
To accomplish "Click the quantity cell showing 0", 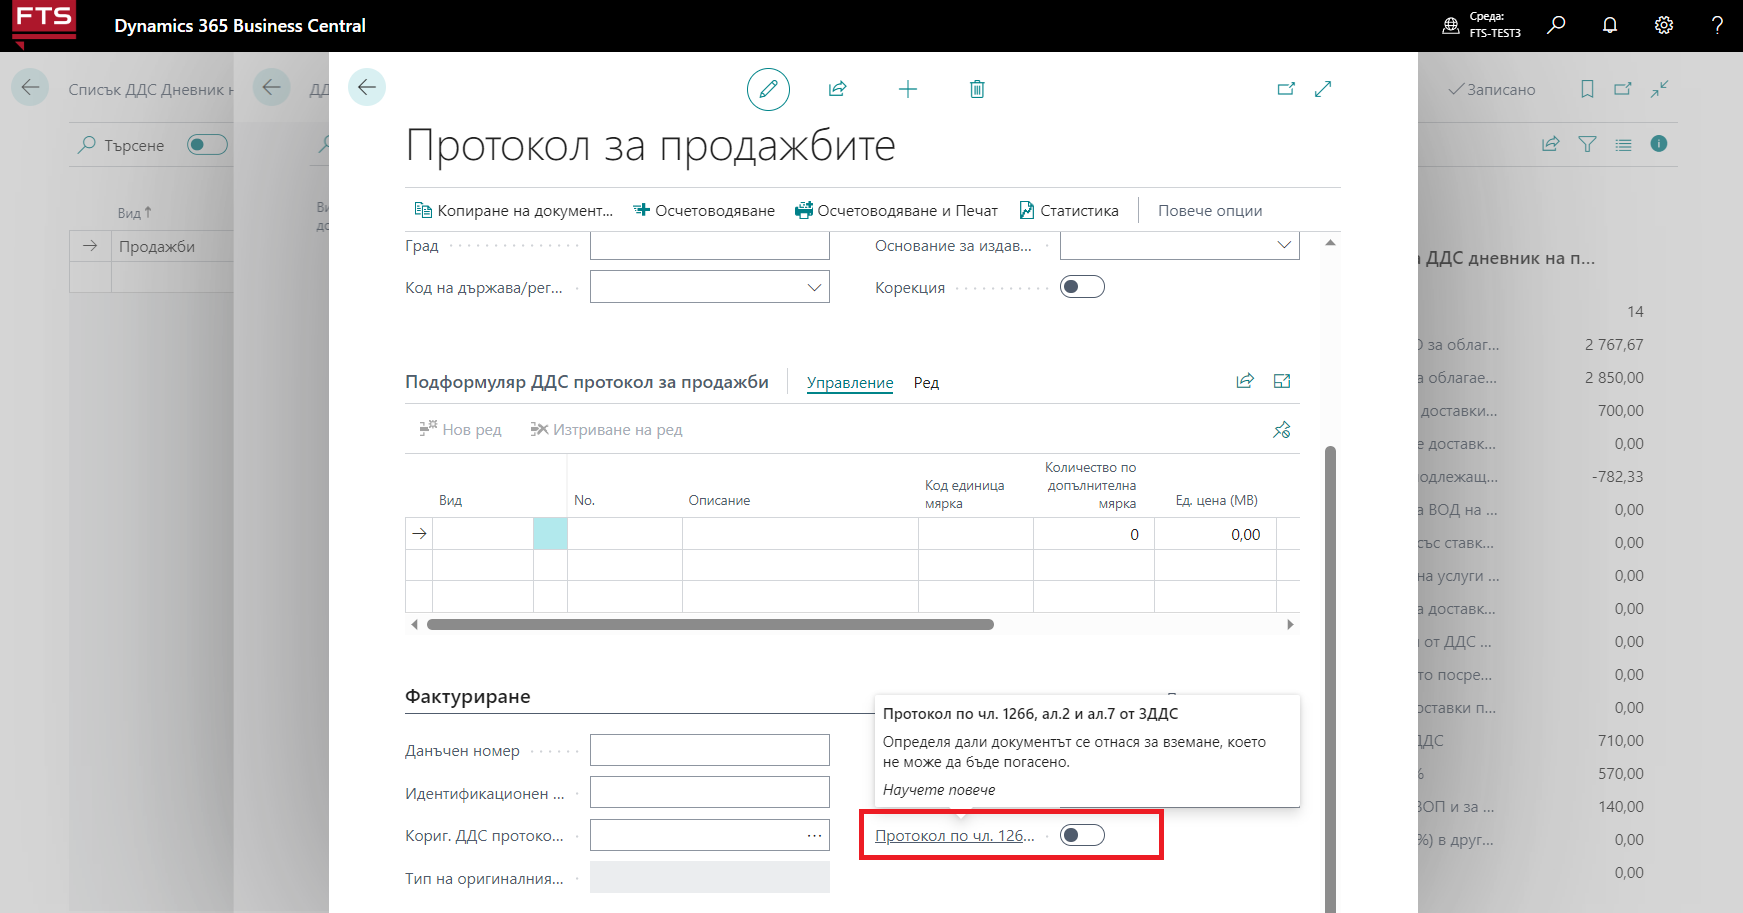I will coord(1094,534).
